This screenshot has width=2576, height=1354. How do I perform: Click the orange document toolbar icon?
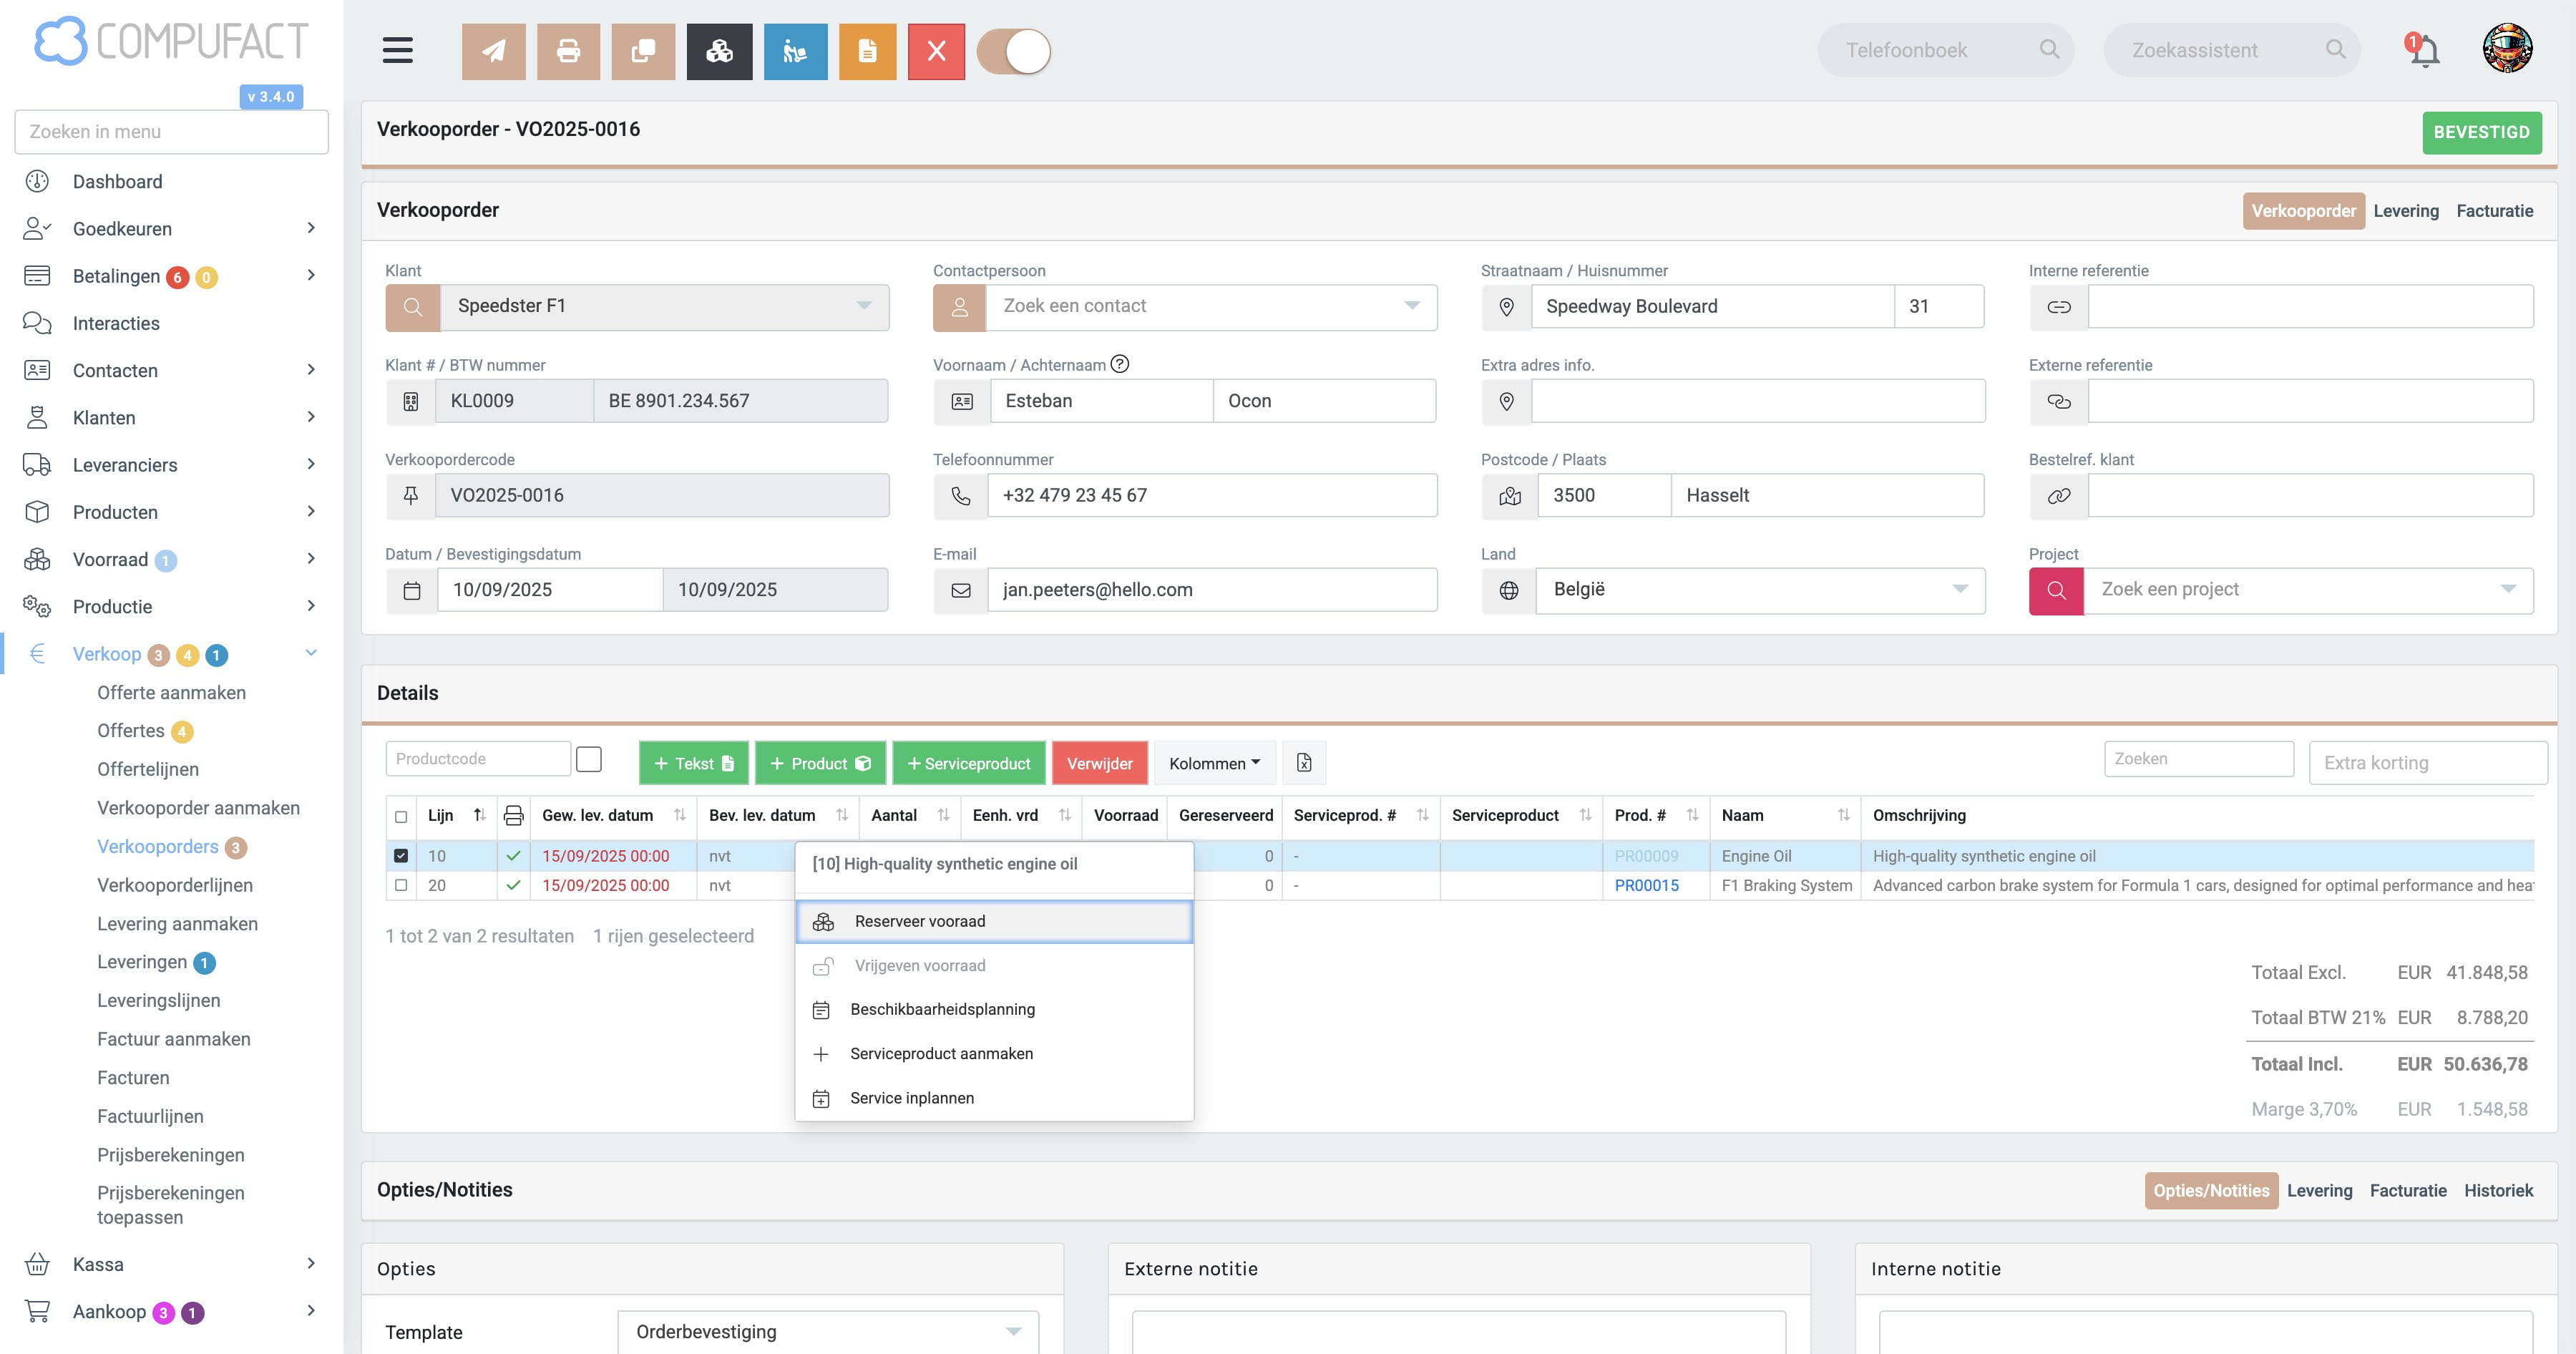click(867, 51)
